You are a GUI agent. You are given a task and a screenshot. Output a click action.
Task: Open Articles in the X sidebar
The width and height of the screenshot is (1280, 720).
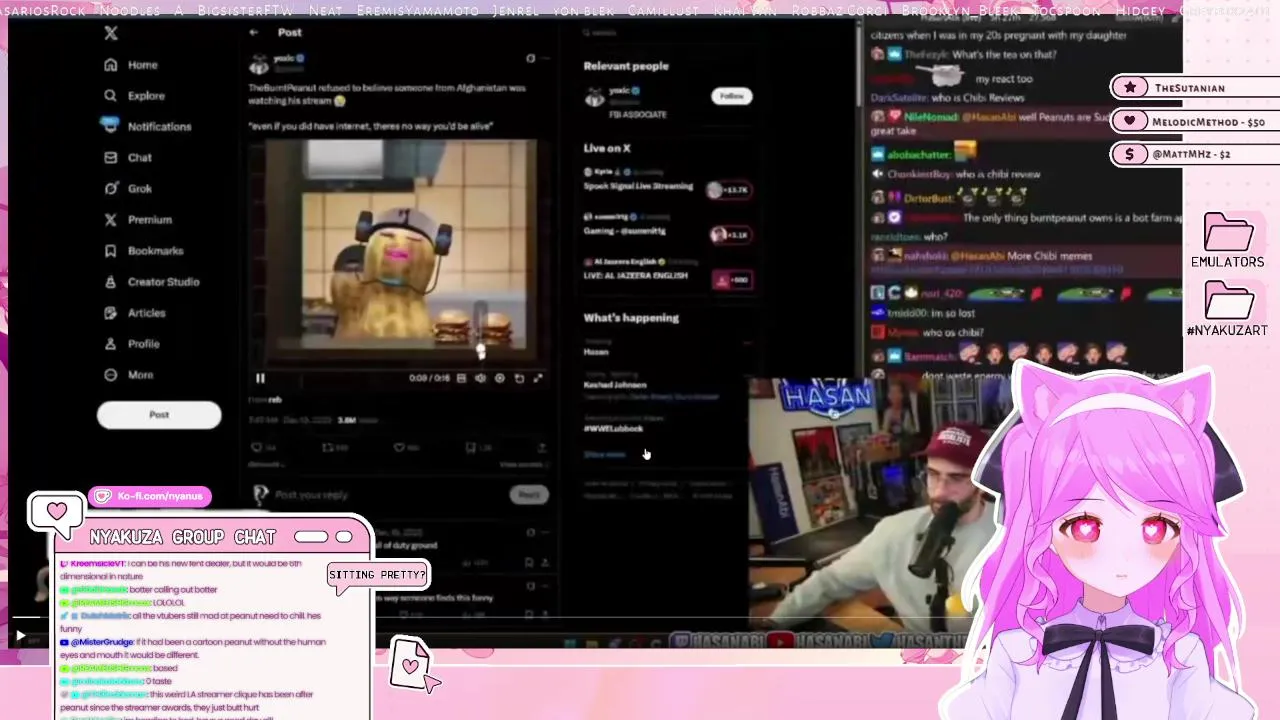135,313
